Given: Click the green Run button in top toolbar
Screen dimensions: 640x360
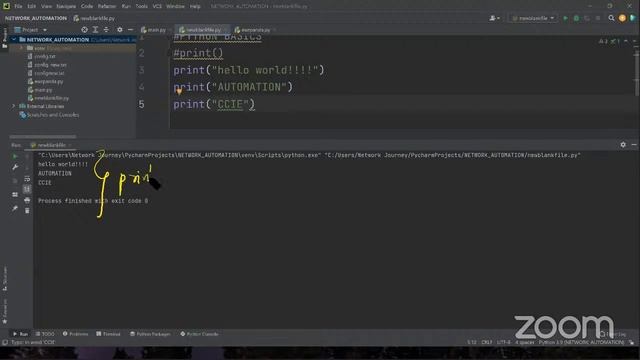Looking at the screenshot, I should coord(565,18).
